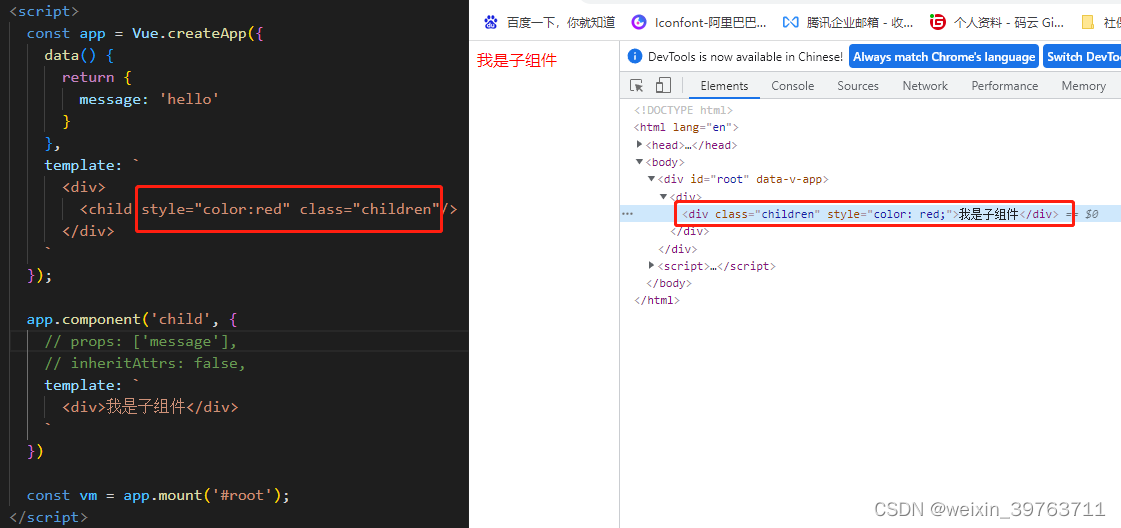This screenshot has width=1121, height=528.
Task: Select the <!DOCTYPE html> line
Action: (x=683, y=110)
